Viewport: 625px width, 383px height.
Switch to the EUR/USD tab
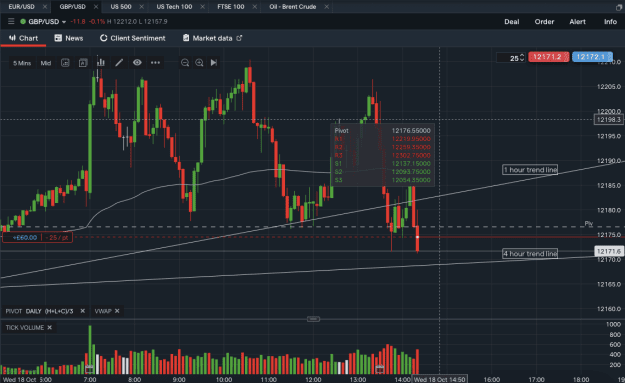(x=22, y=7)
